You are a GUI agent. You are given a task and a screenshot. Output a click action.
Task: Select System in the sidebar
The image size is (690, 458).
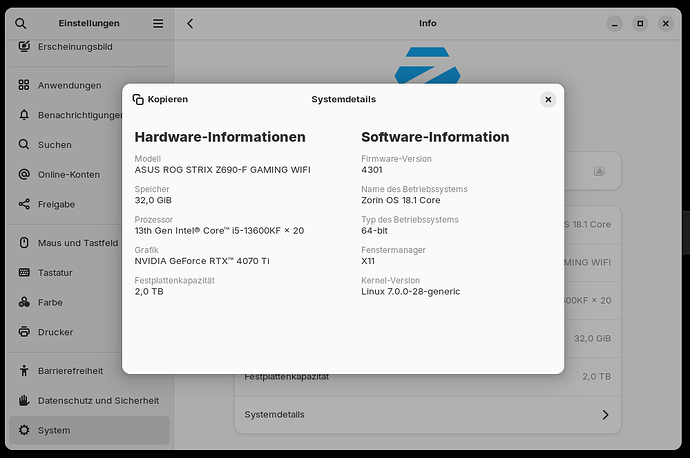tap(89, 430)
